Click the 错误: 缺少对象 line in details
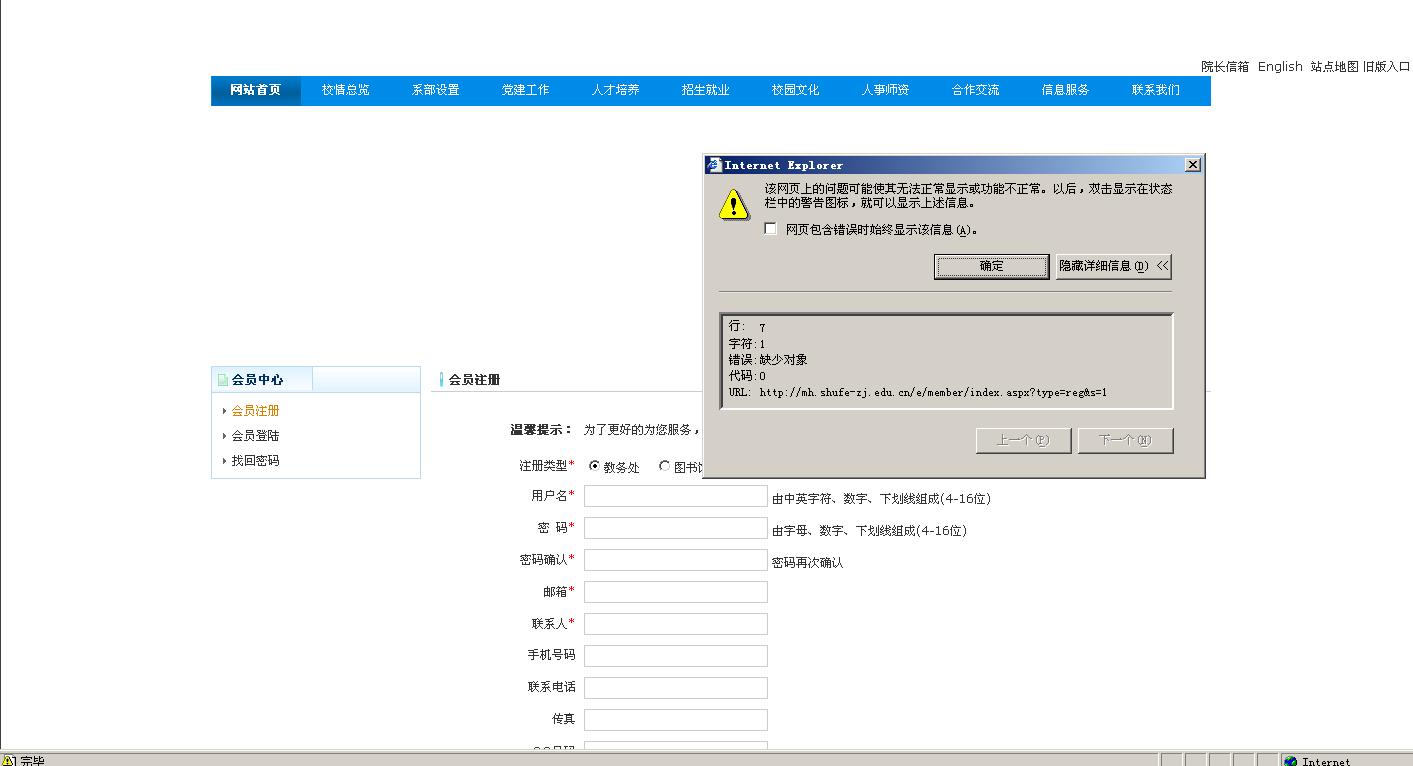This screenshot has height=766, width=1413. tap(768, 360)
